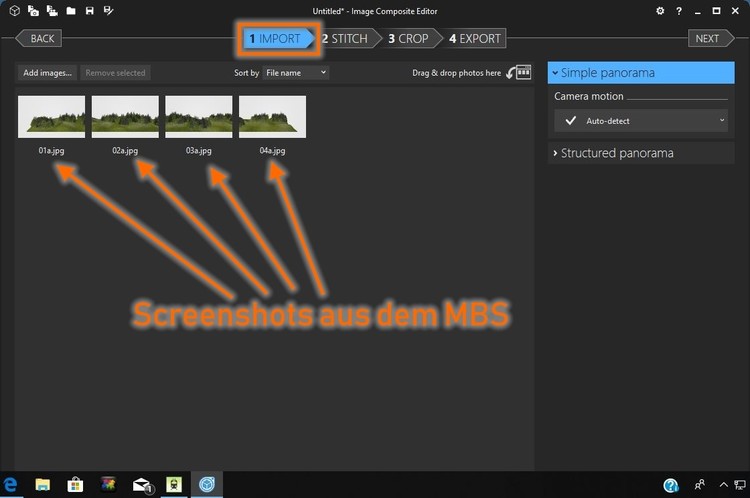Click the Image Composite Editor taskbar icon
The height and width of the screenshot is (498, 750).
point(207,485)
